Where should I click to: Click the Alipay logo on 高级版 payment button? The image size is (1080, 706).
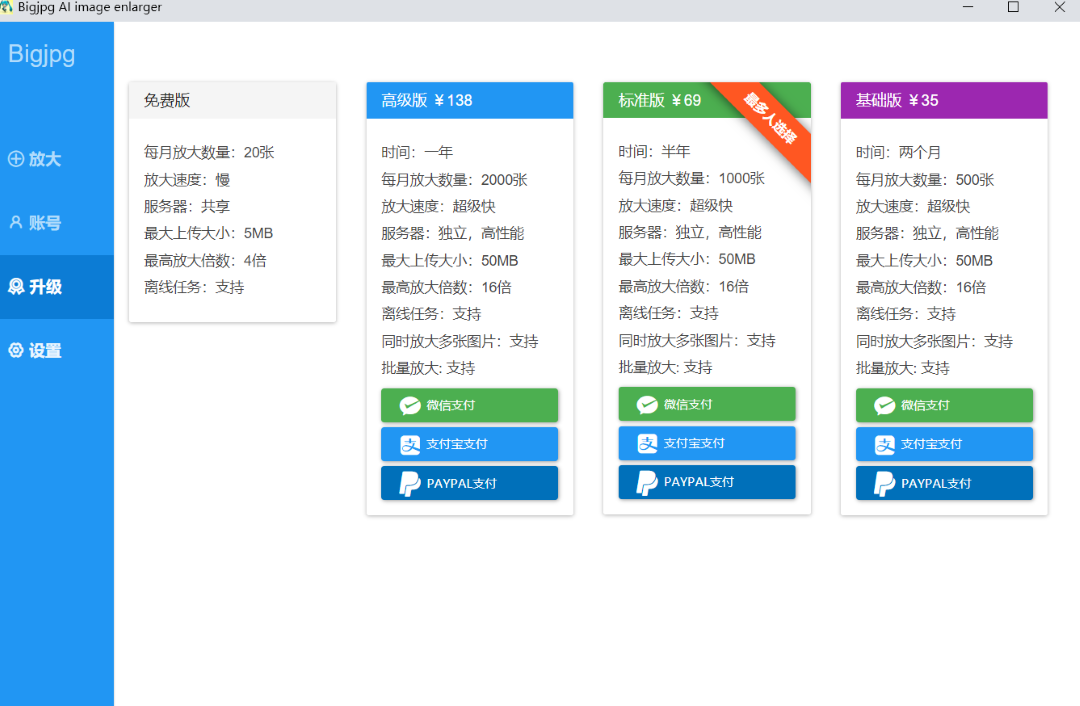[x=410, y=443]
